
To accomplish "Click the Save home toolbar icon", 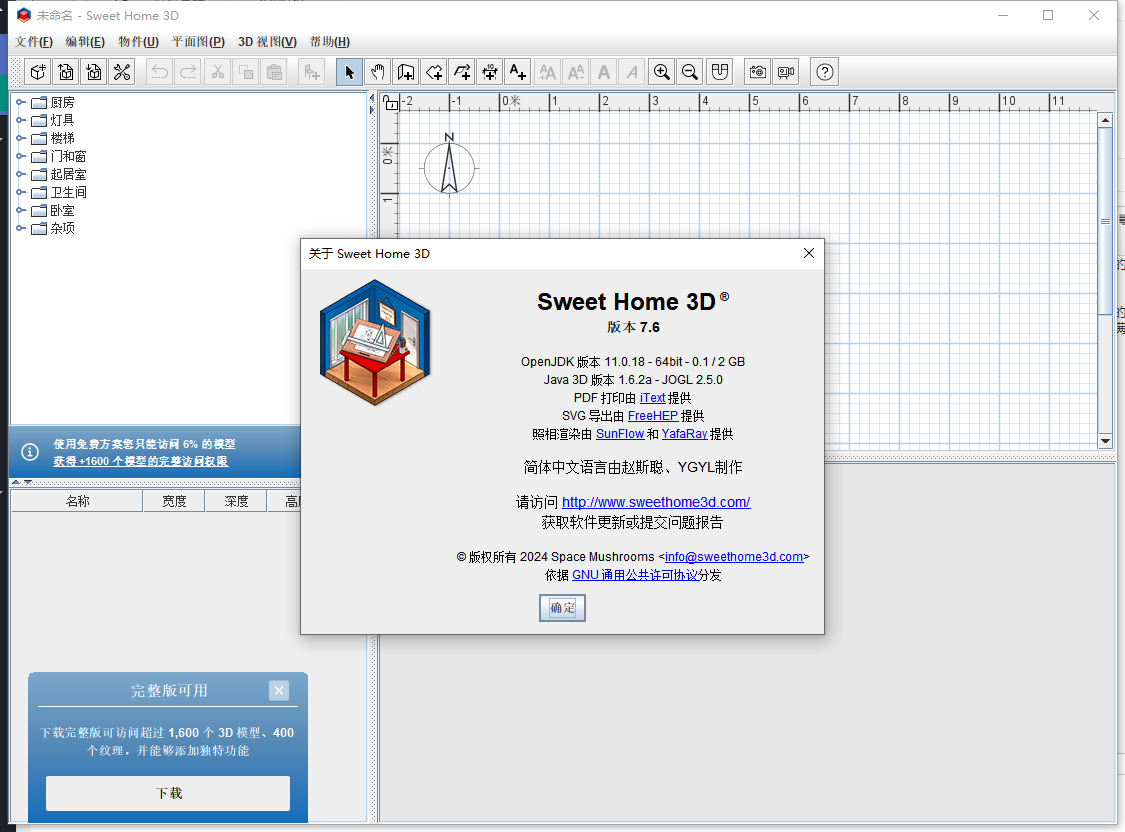I will 94,72.
